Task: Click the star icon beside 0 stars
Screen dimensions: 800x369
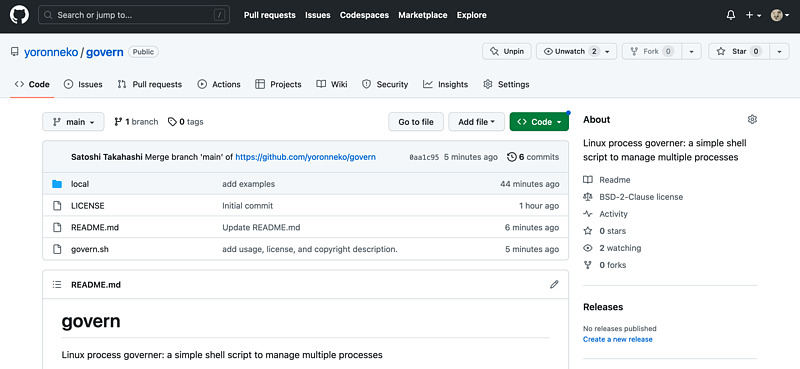Action: pyautogui.click(x=588, y=231)
